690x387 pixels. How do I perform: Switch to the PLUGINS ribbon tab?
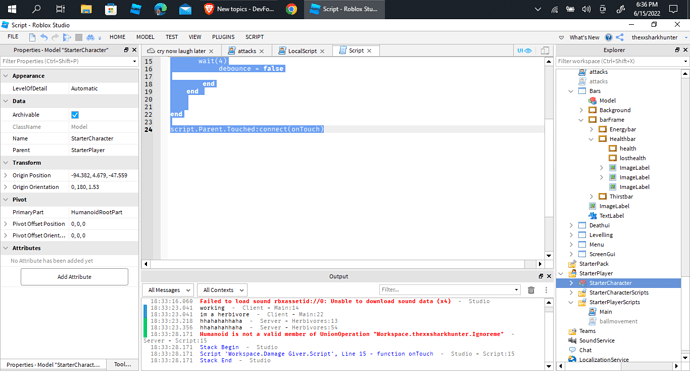[x=223, y=37]
